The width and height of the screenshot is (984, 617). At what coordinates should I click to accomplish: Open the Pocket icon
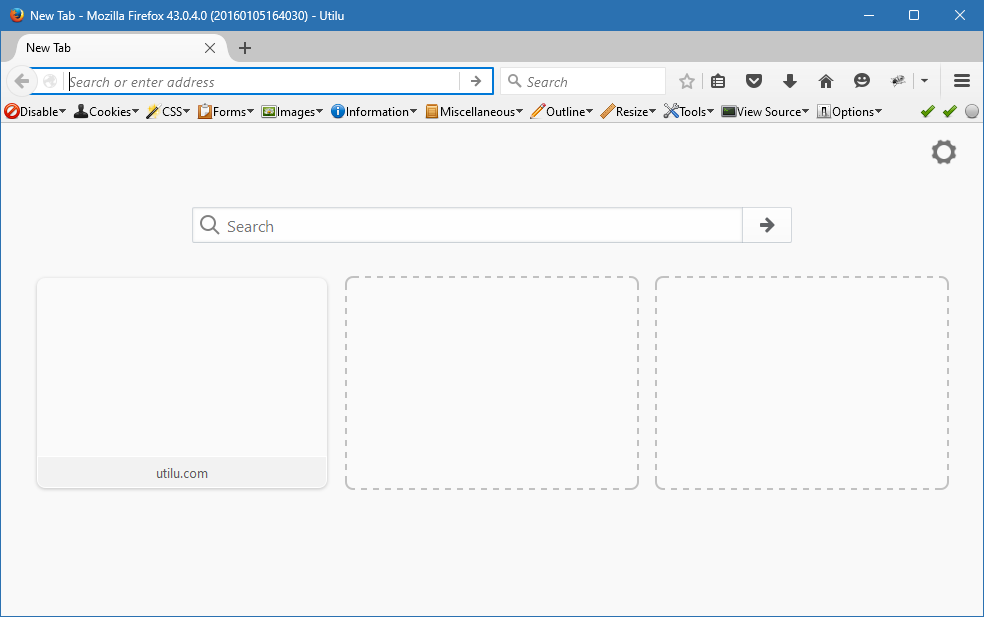[x=754, y=81]
